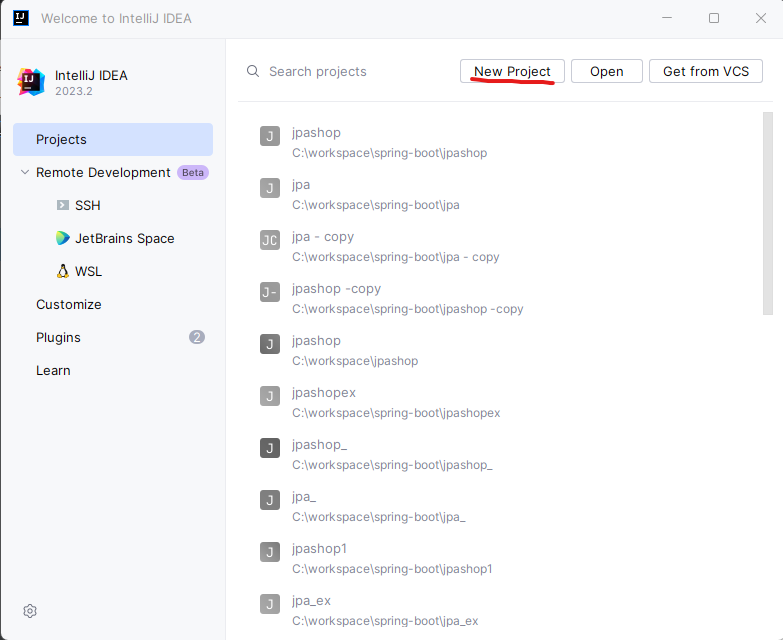Open project named jpashop_
The height and width of the screenshot is (640, 783).
pyautogui.click(x=320, y=445)
